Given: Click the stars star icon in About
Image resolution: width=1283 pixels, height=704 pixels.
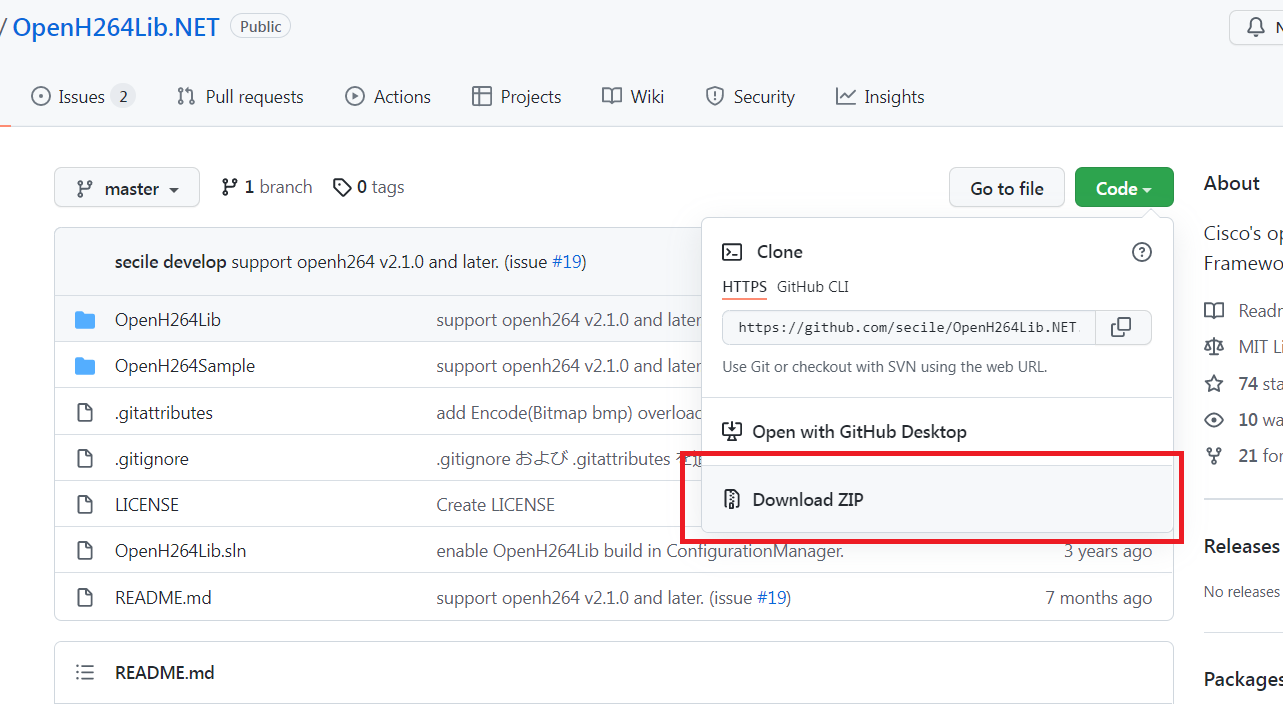Looking at the screenshot, I should point(1214,384).
